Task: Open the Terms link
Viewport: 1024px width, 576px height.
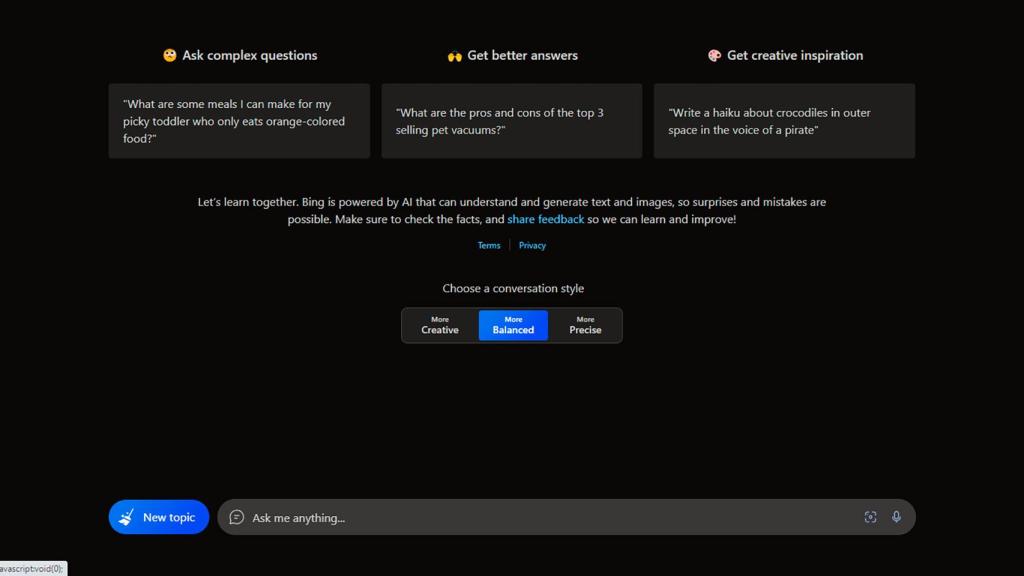Action: pos(488,246)
